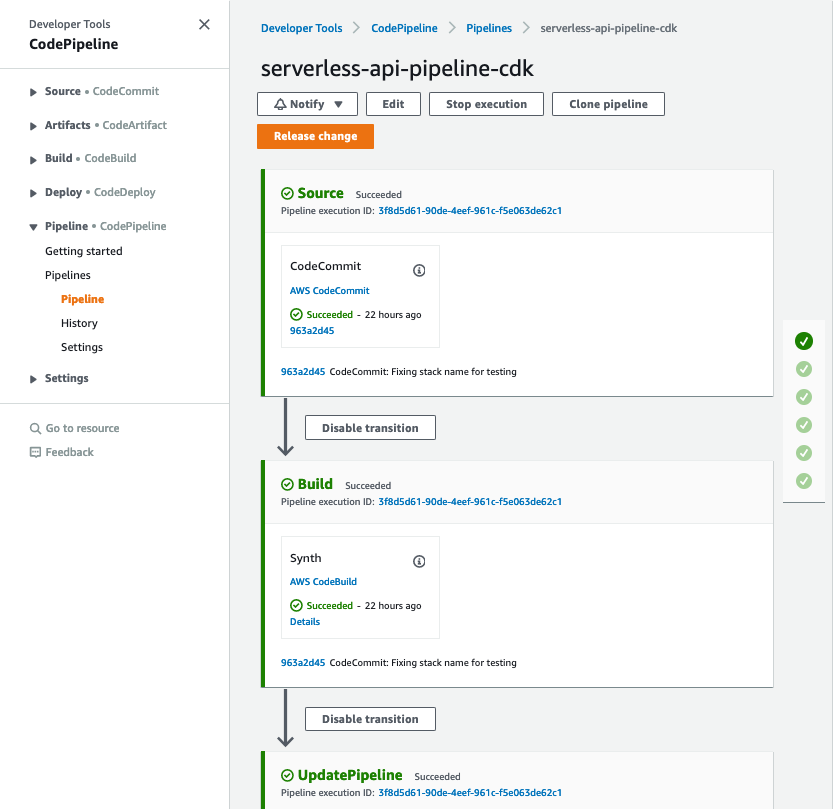Screen dimensions: 833x809
Task: Click the green Succeeded icon on the Build stage
Action: pyautogui.click(x=289, y=484)
